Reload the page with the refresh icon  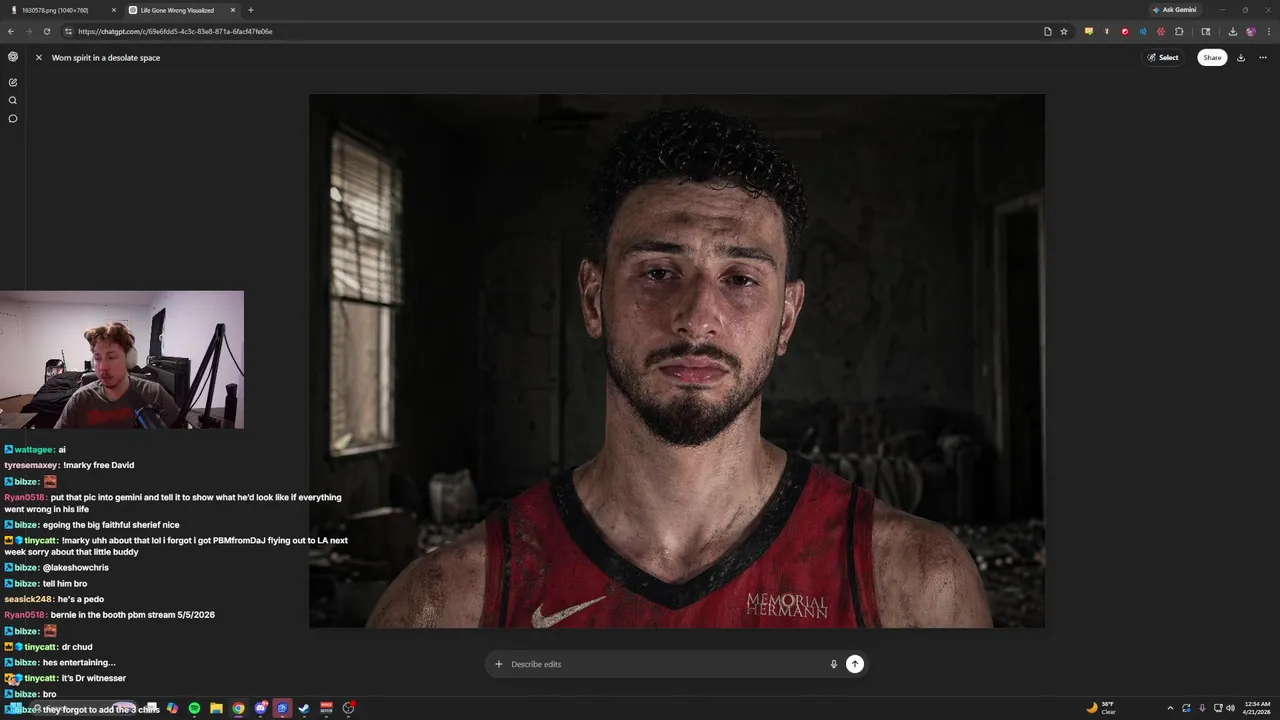click(46, 31)
